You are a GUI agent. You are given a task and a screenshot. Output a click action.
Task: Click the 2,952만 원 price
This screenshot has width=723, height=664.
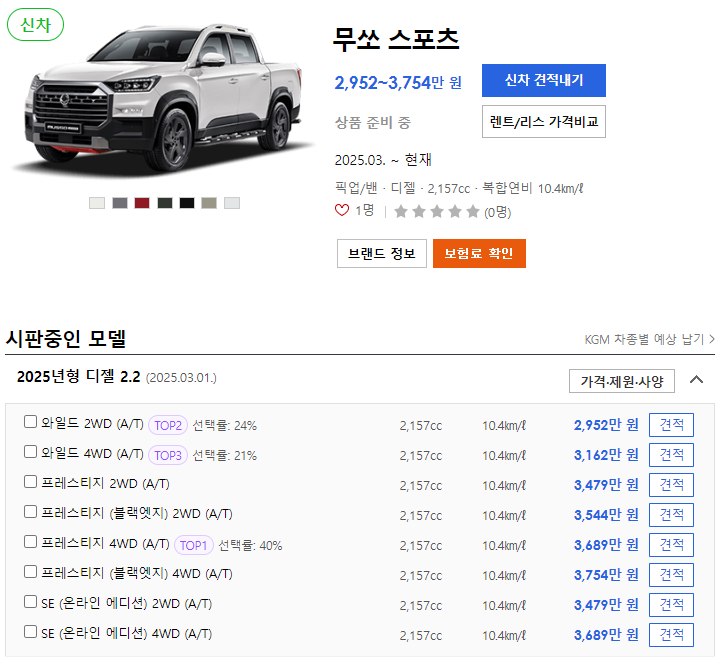(606, 425)
